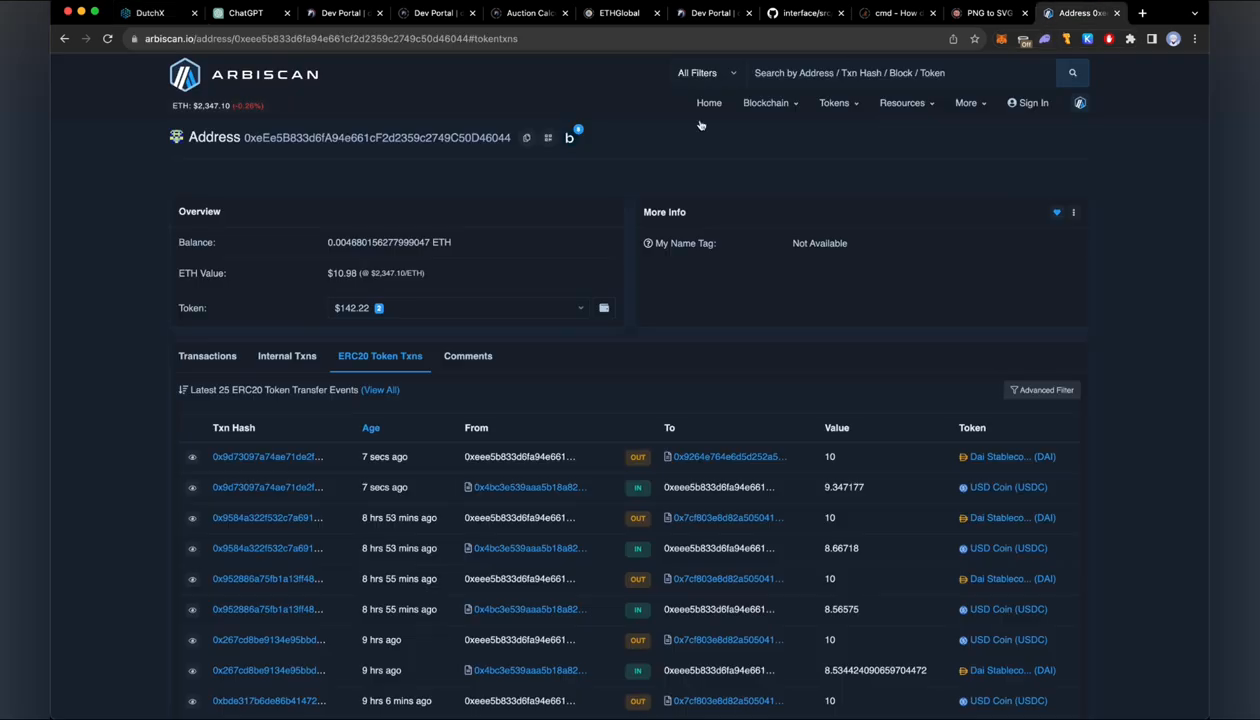
Task: Click the Txn Hash column header
Action: [x=233, y=428]
